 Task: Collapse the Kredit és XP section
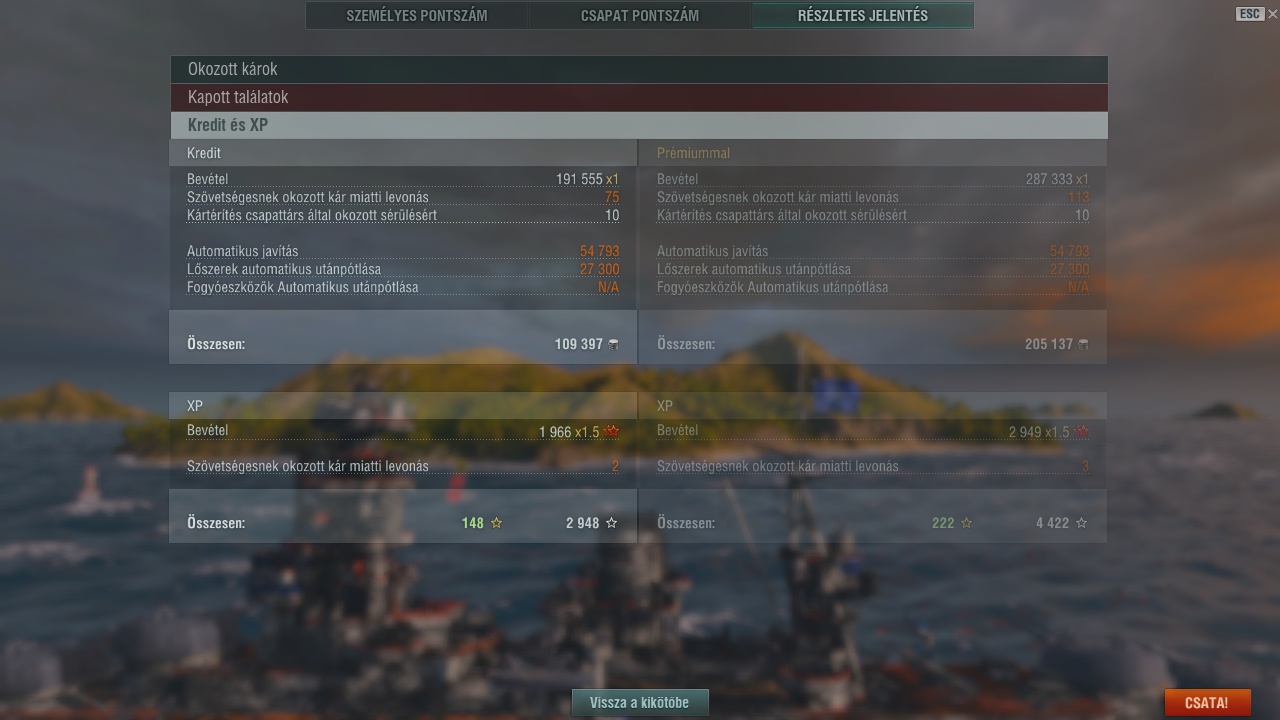(x=639, y=125)
